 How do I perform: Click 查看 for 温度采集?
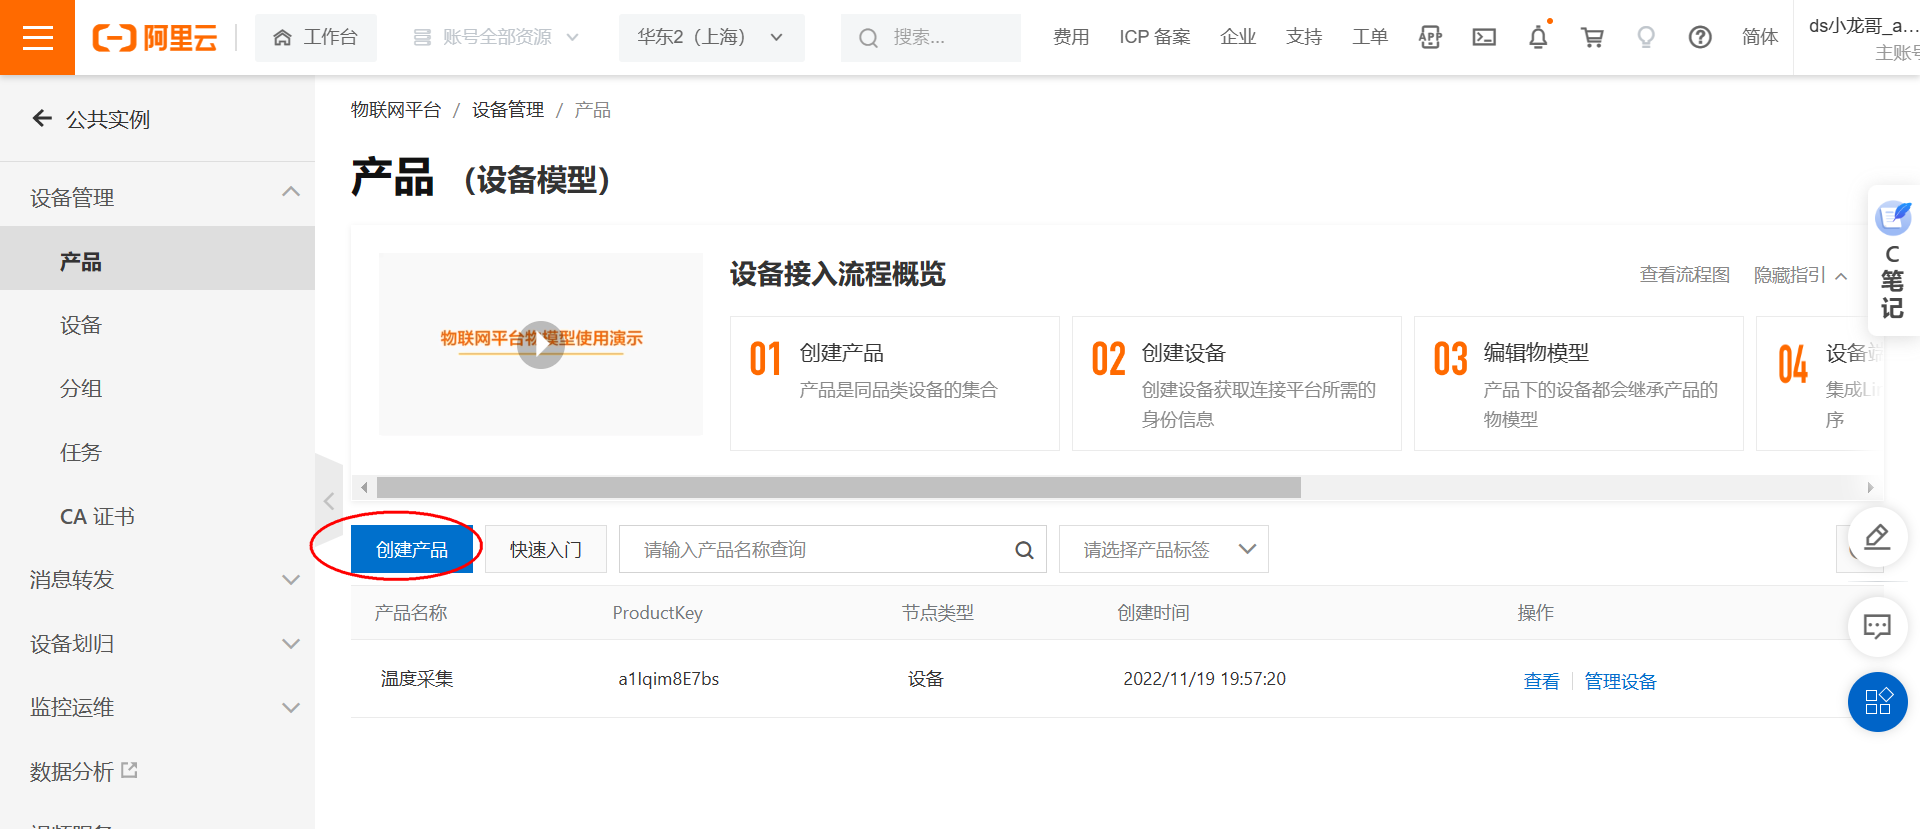pos(1541,681)
